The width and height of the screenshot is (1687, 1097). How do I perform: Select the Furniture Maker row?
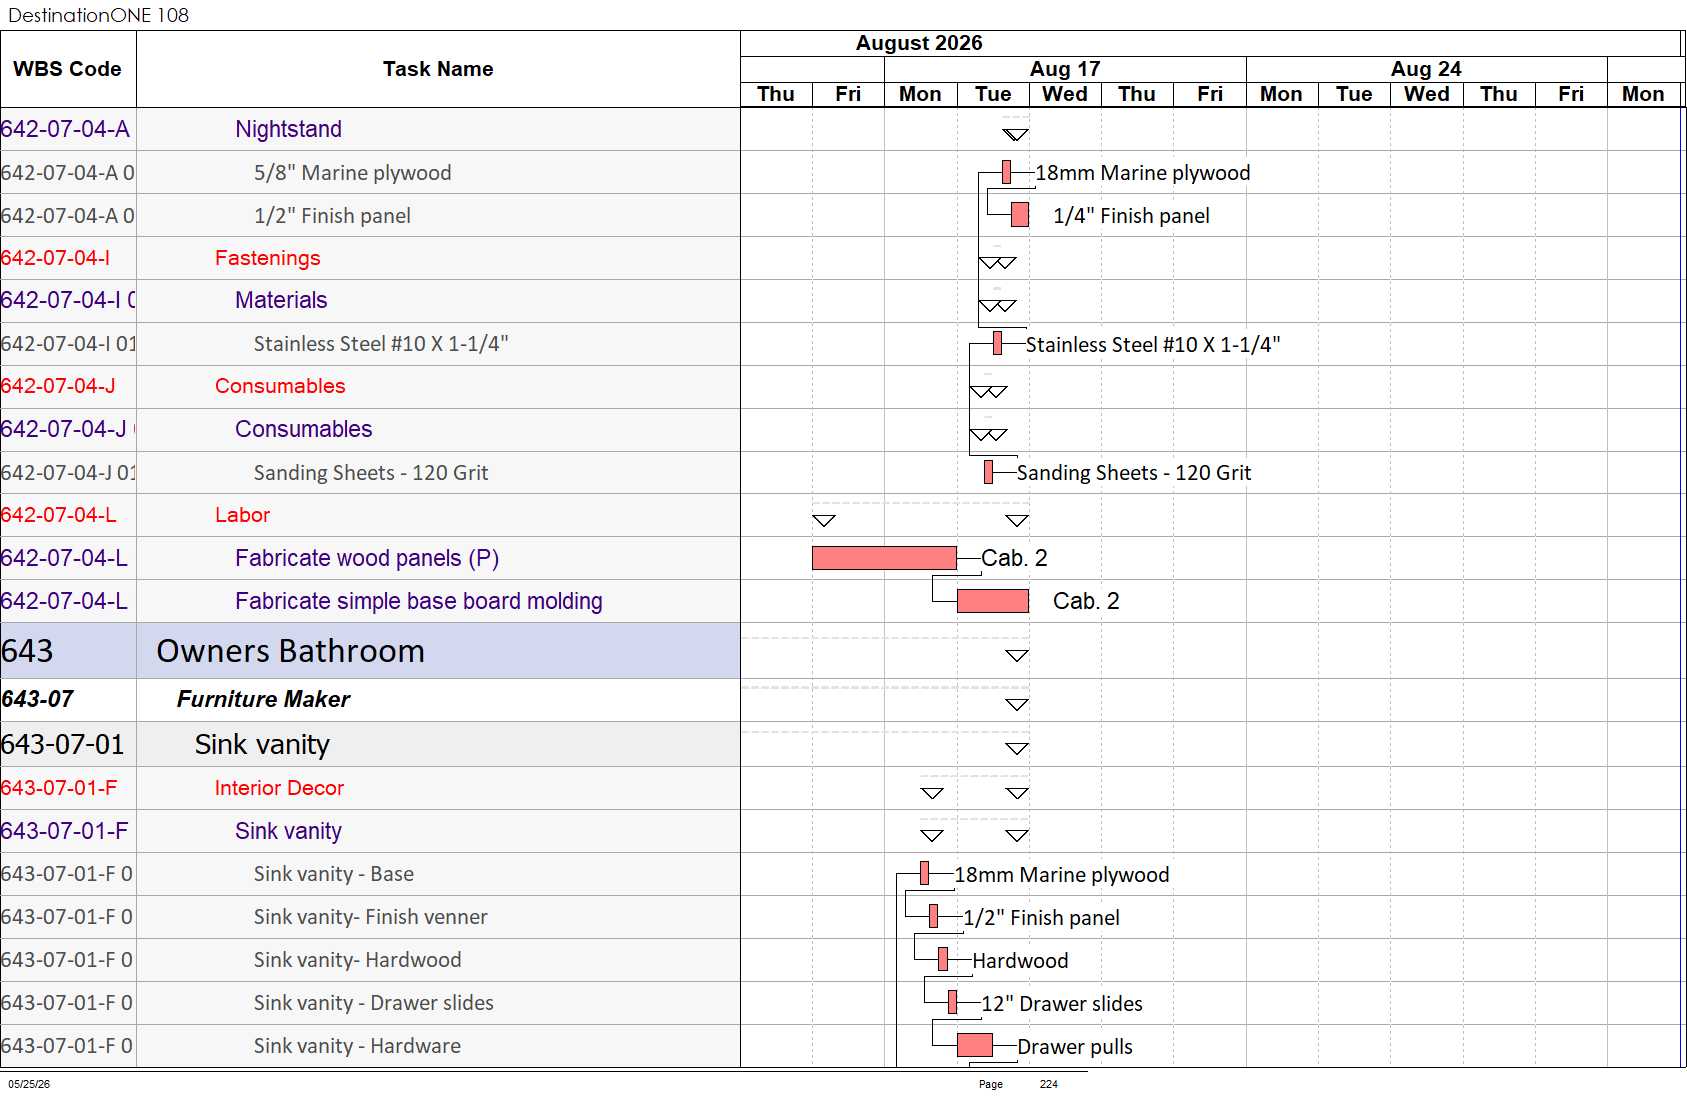370,700
